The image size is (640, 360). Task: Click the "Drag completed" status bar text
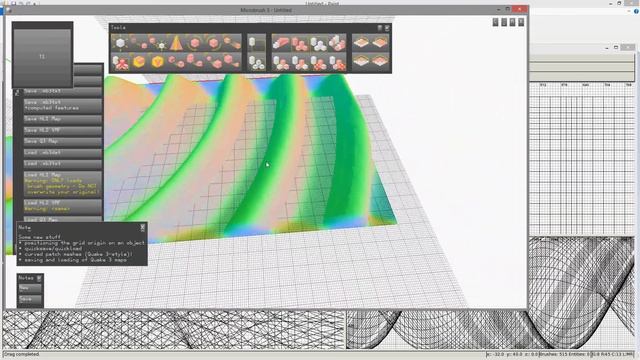21,354
